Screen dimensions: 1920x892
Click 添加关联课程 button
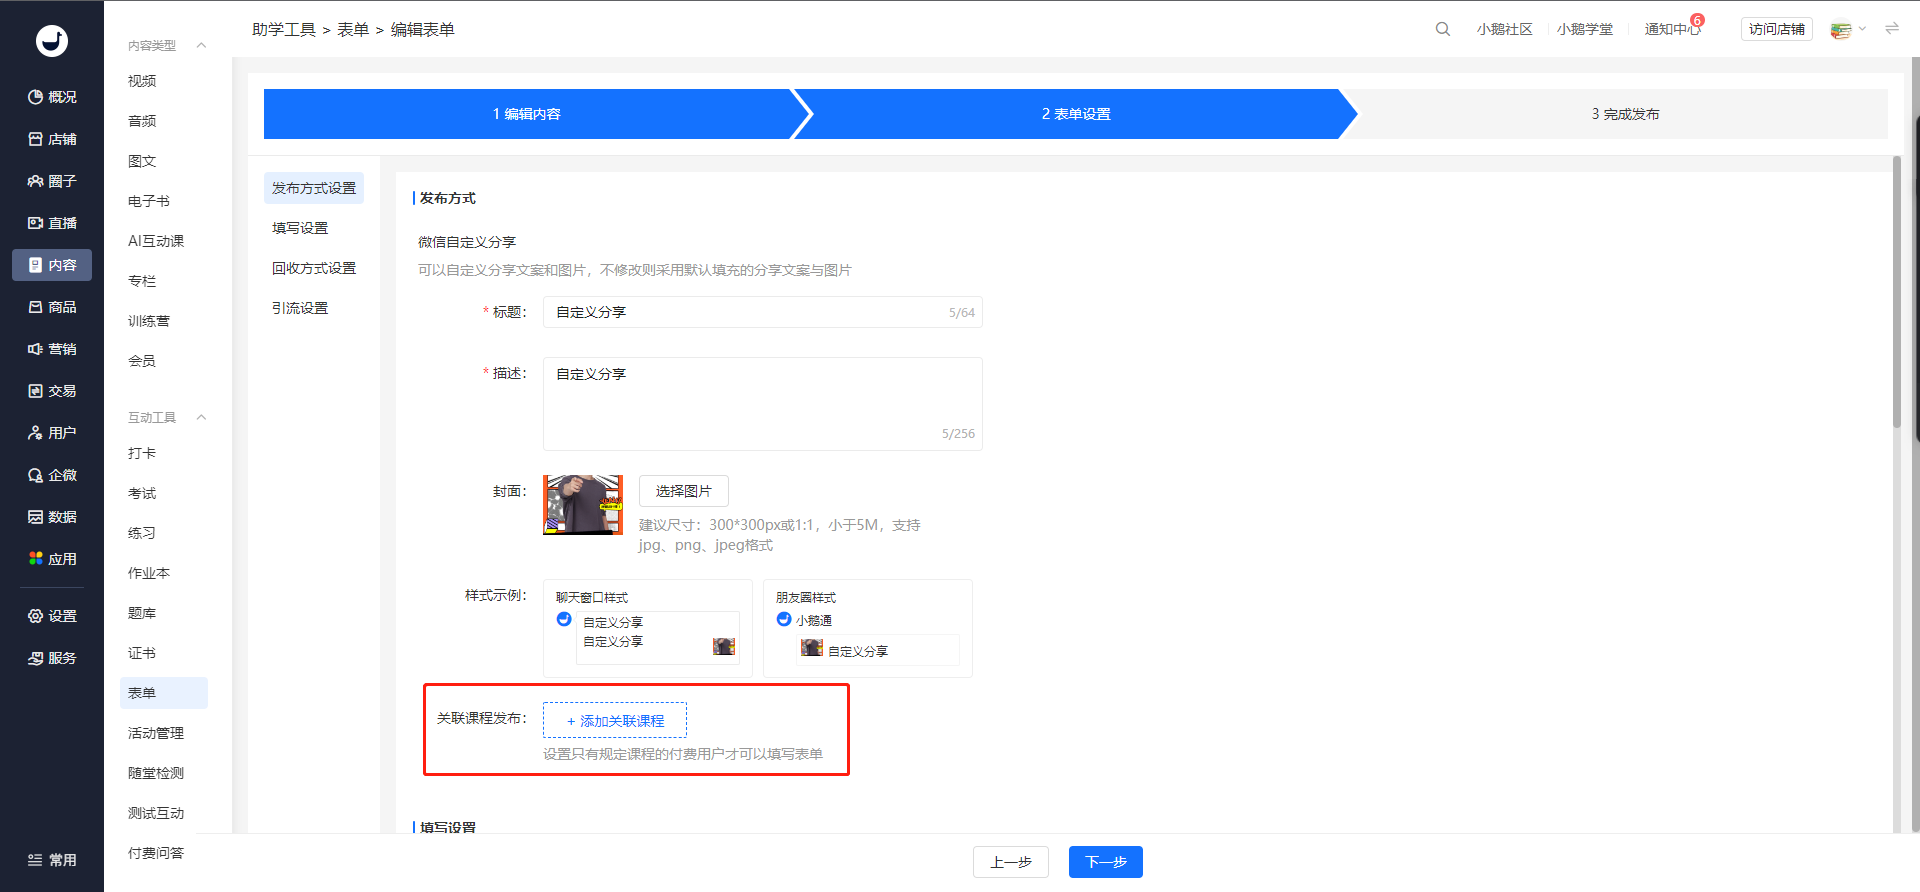click(615, 720)
